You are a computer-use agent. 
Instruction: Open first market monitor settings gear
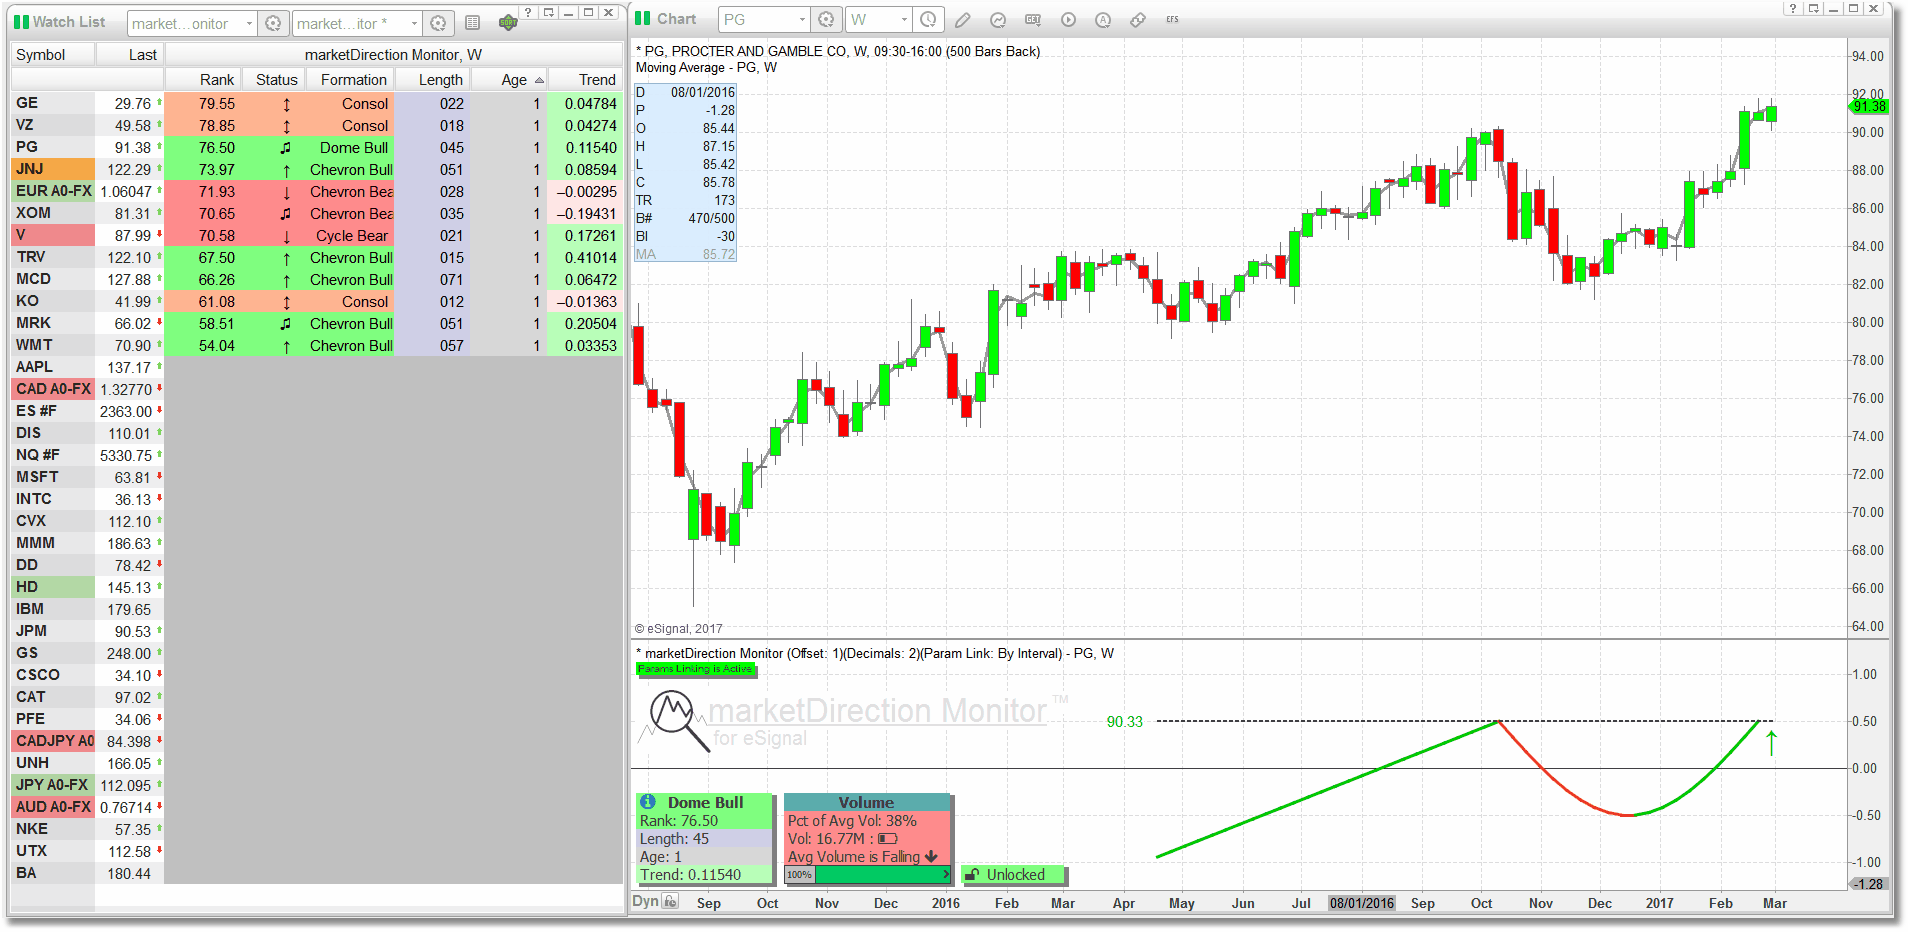272,23
